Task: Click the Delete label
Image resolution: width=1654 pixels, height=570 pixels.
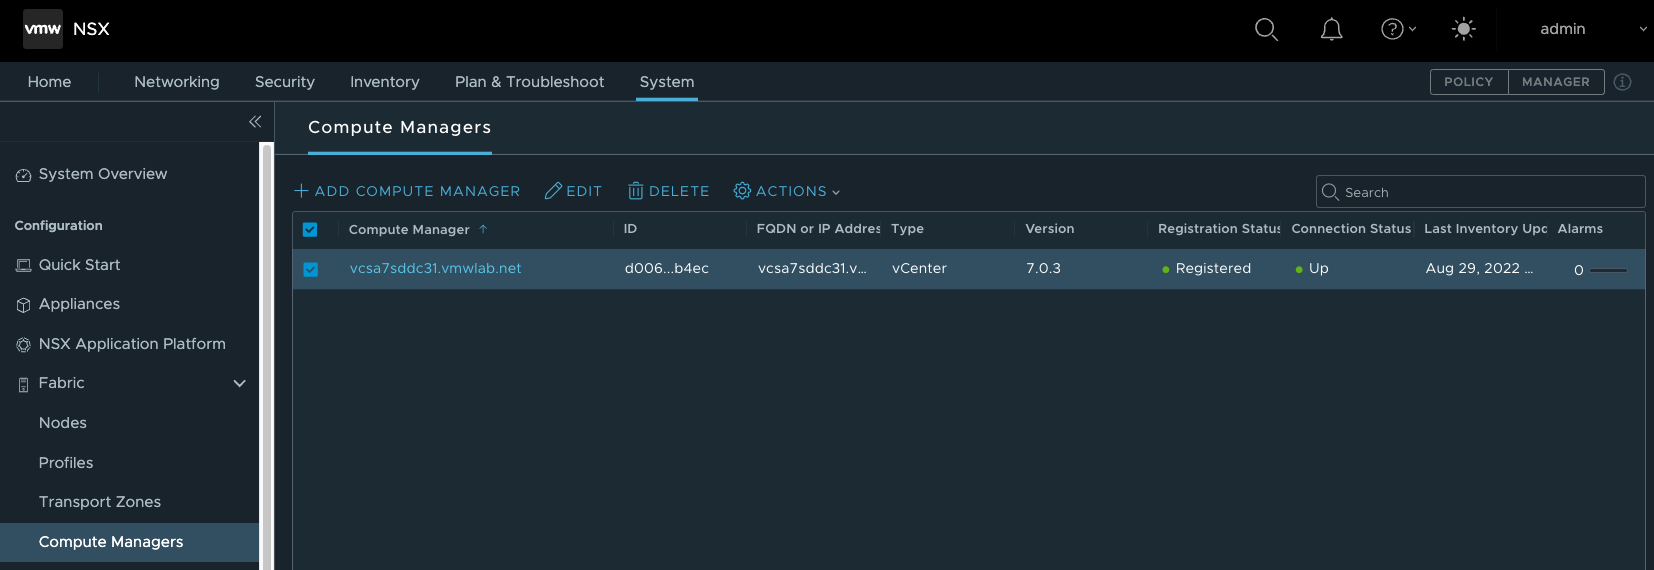Action: (679, 191)
